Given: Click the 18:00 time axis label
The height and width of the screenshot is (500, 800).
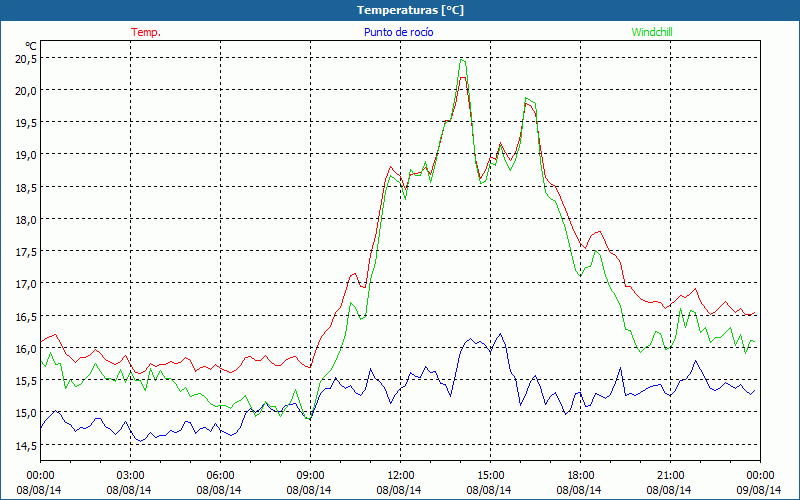Looking at the screenshot, I should (580, 476).
